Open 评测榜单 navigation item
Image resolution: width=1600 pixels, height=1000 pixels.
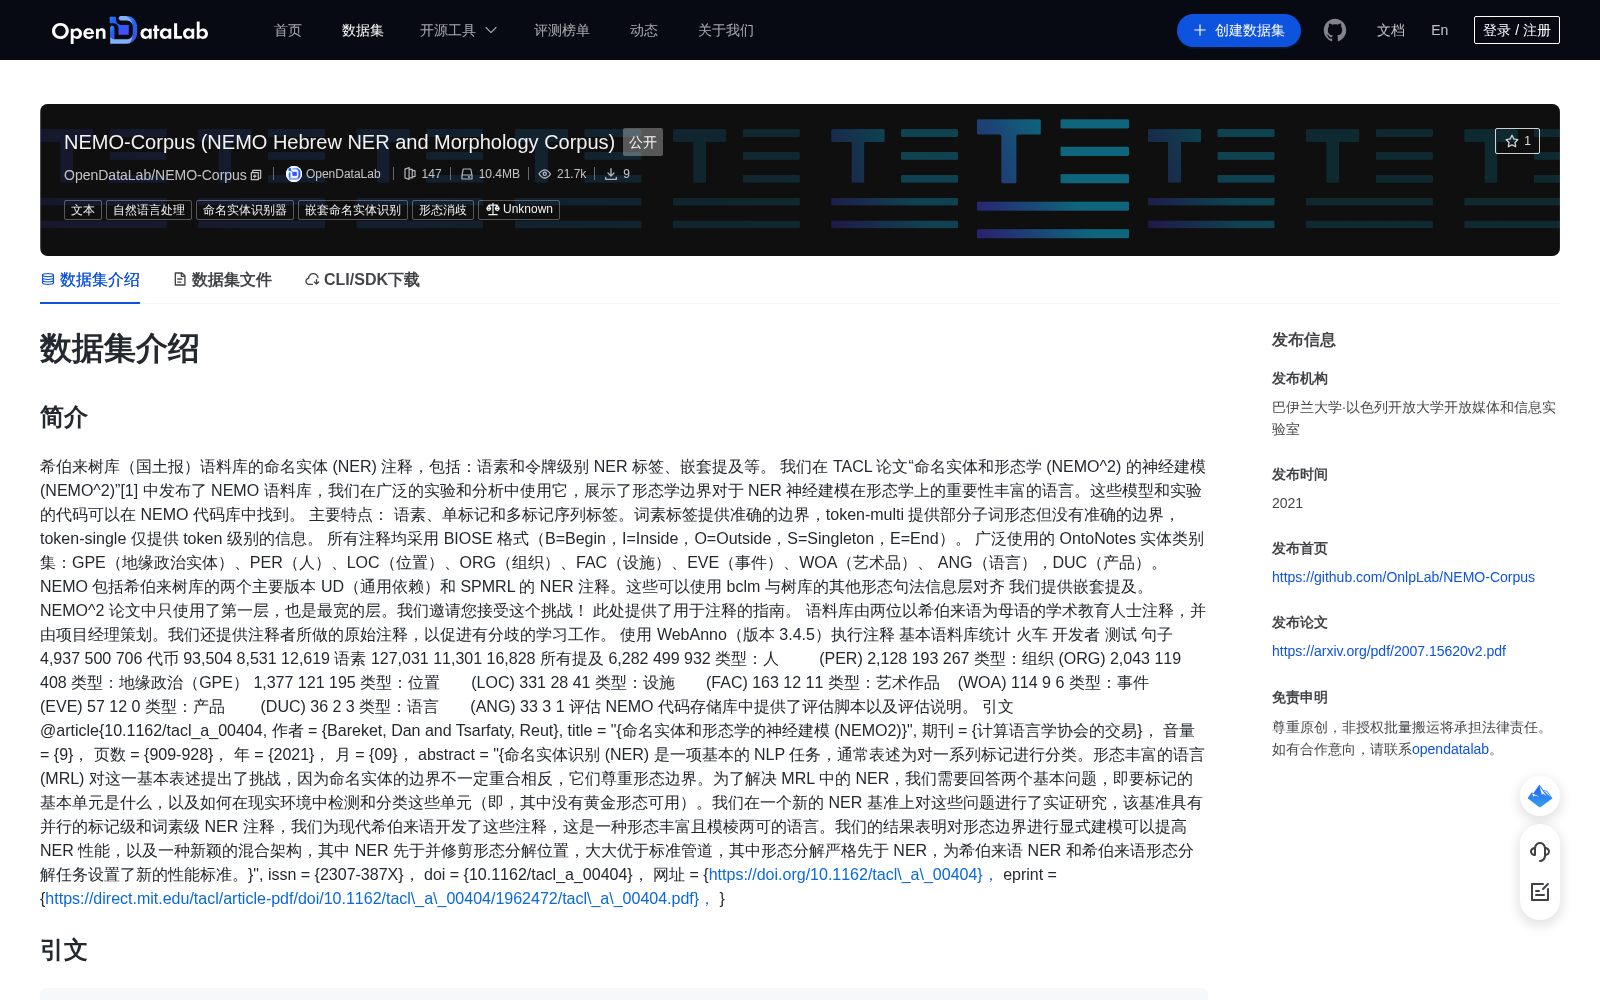562,30
